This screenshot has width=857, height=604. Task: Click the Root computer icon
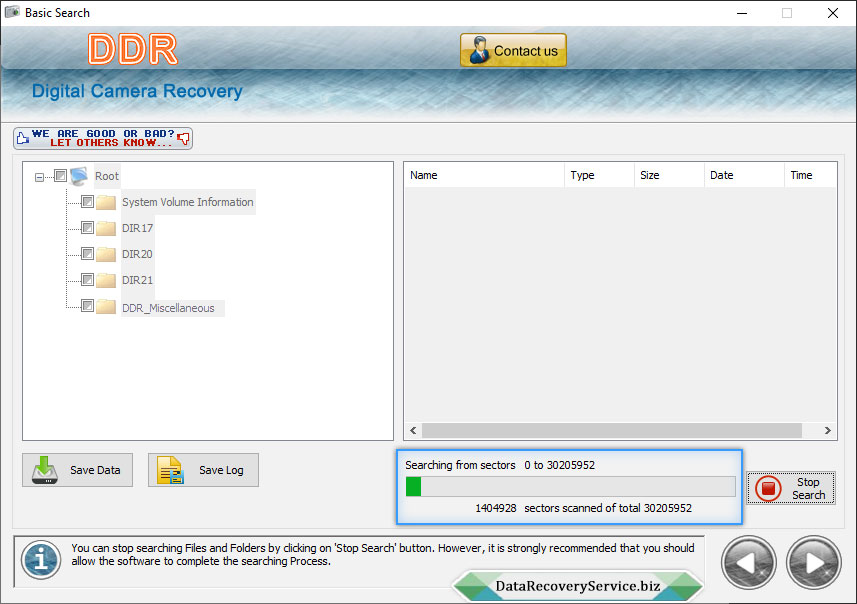click(x=79, y=176)
